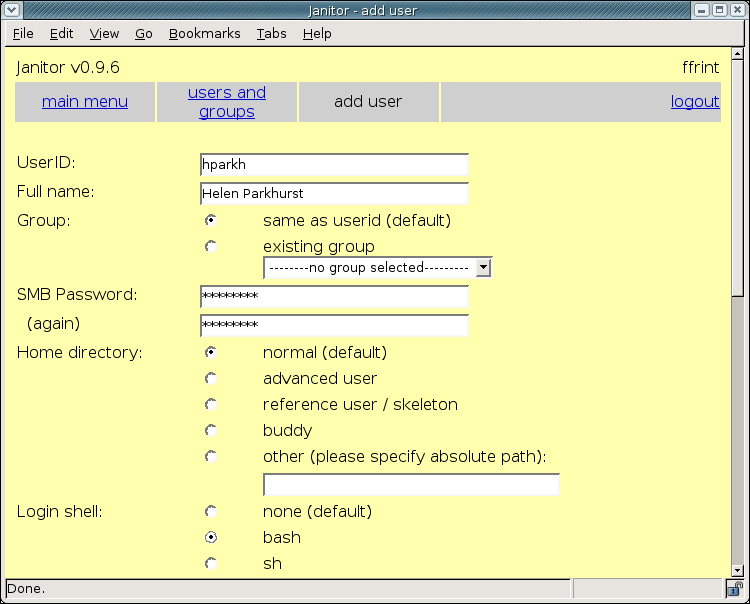Select group same as userid radio
Viewport: 750px width, 604px height.
click(210, 220)
